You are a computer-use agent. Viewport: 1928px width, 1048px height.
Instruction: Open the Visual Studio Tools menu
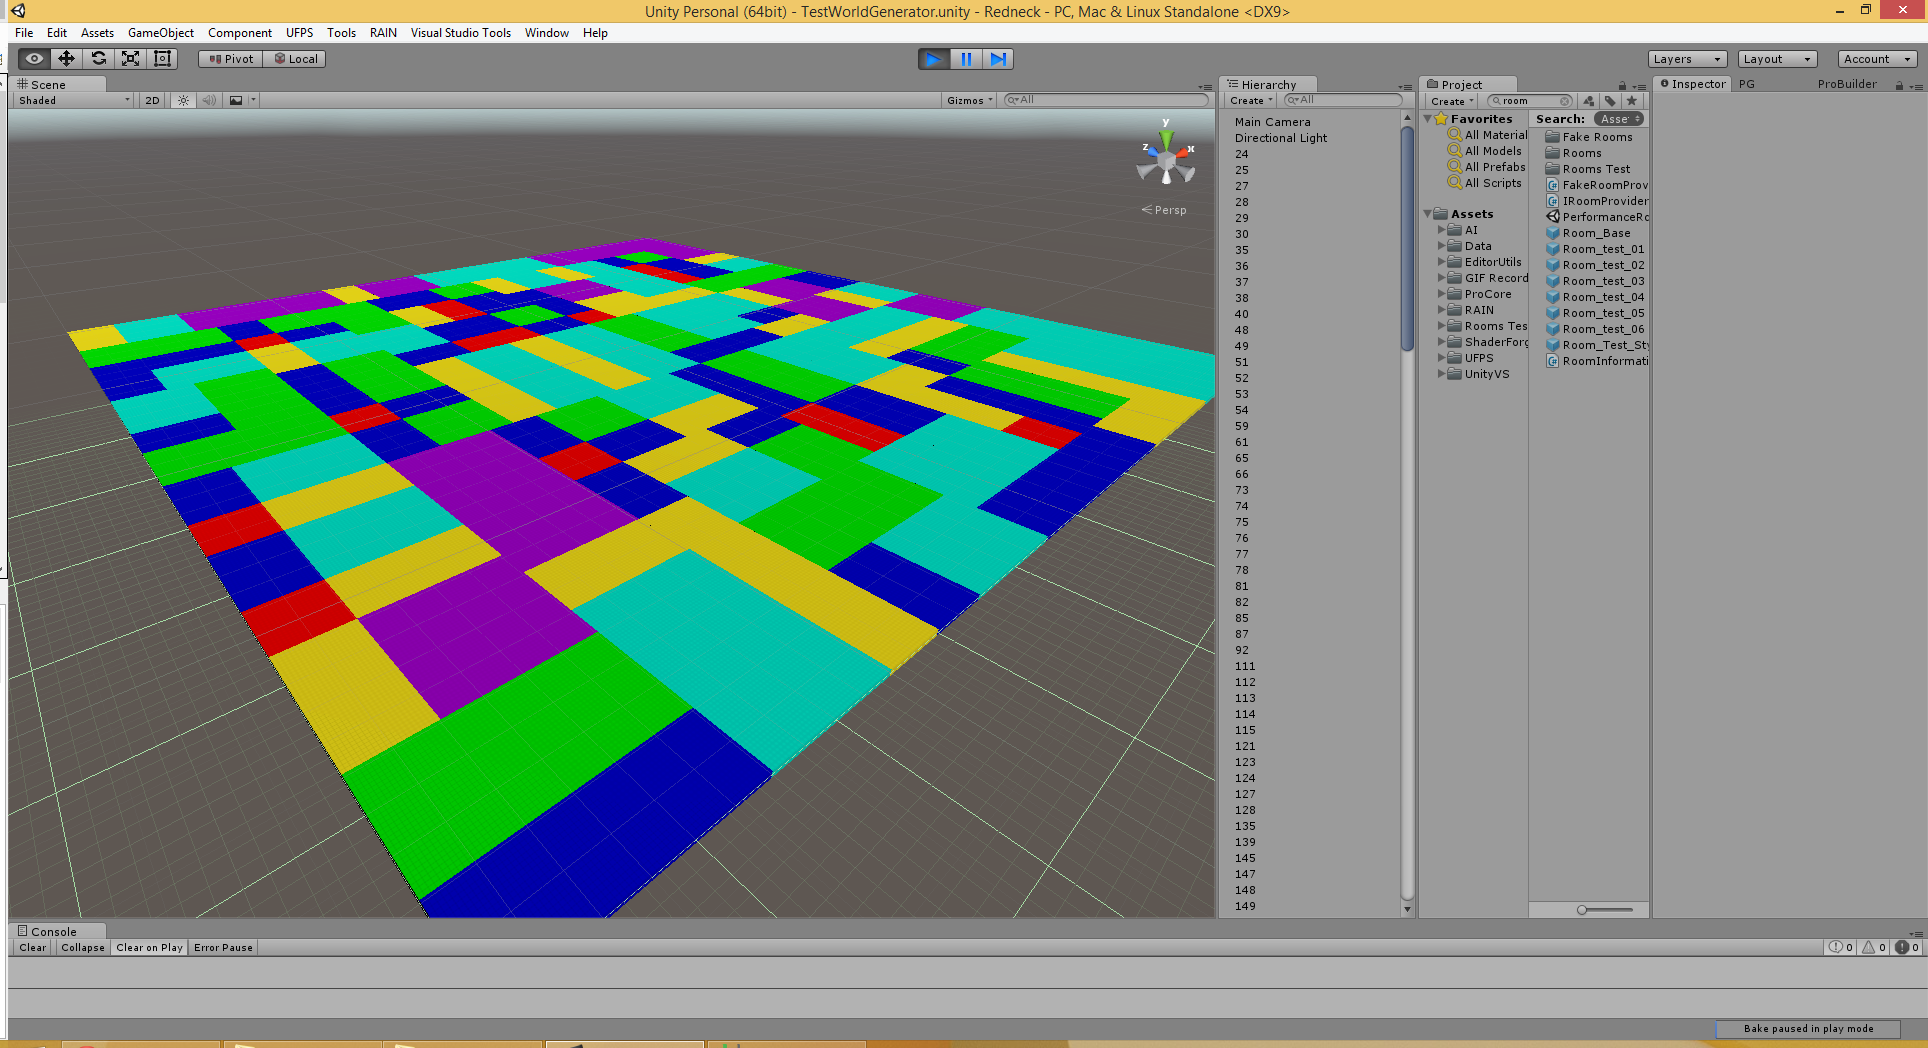point(460,33)
